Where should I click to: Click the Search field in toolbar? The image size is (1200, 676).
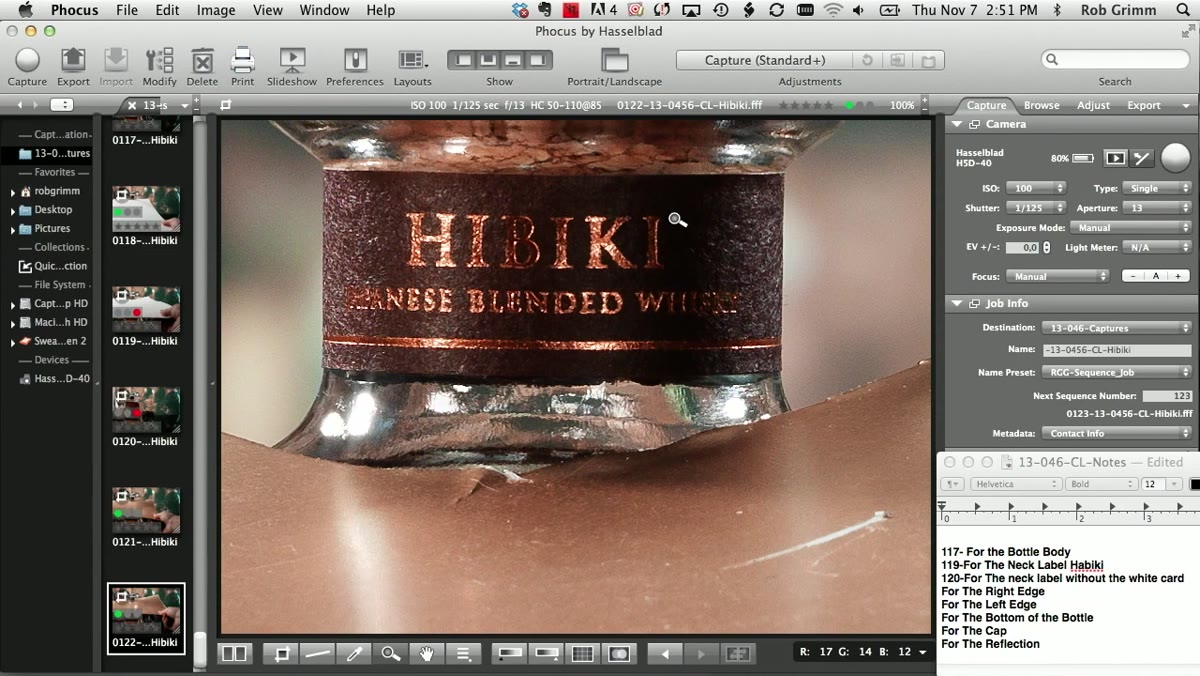click(x=1115, y=60)
